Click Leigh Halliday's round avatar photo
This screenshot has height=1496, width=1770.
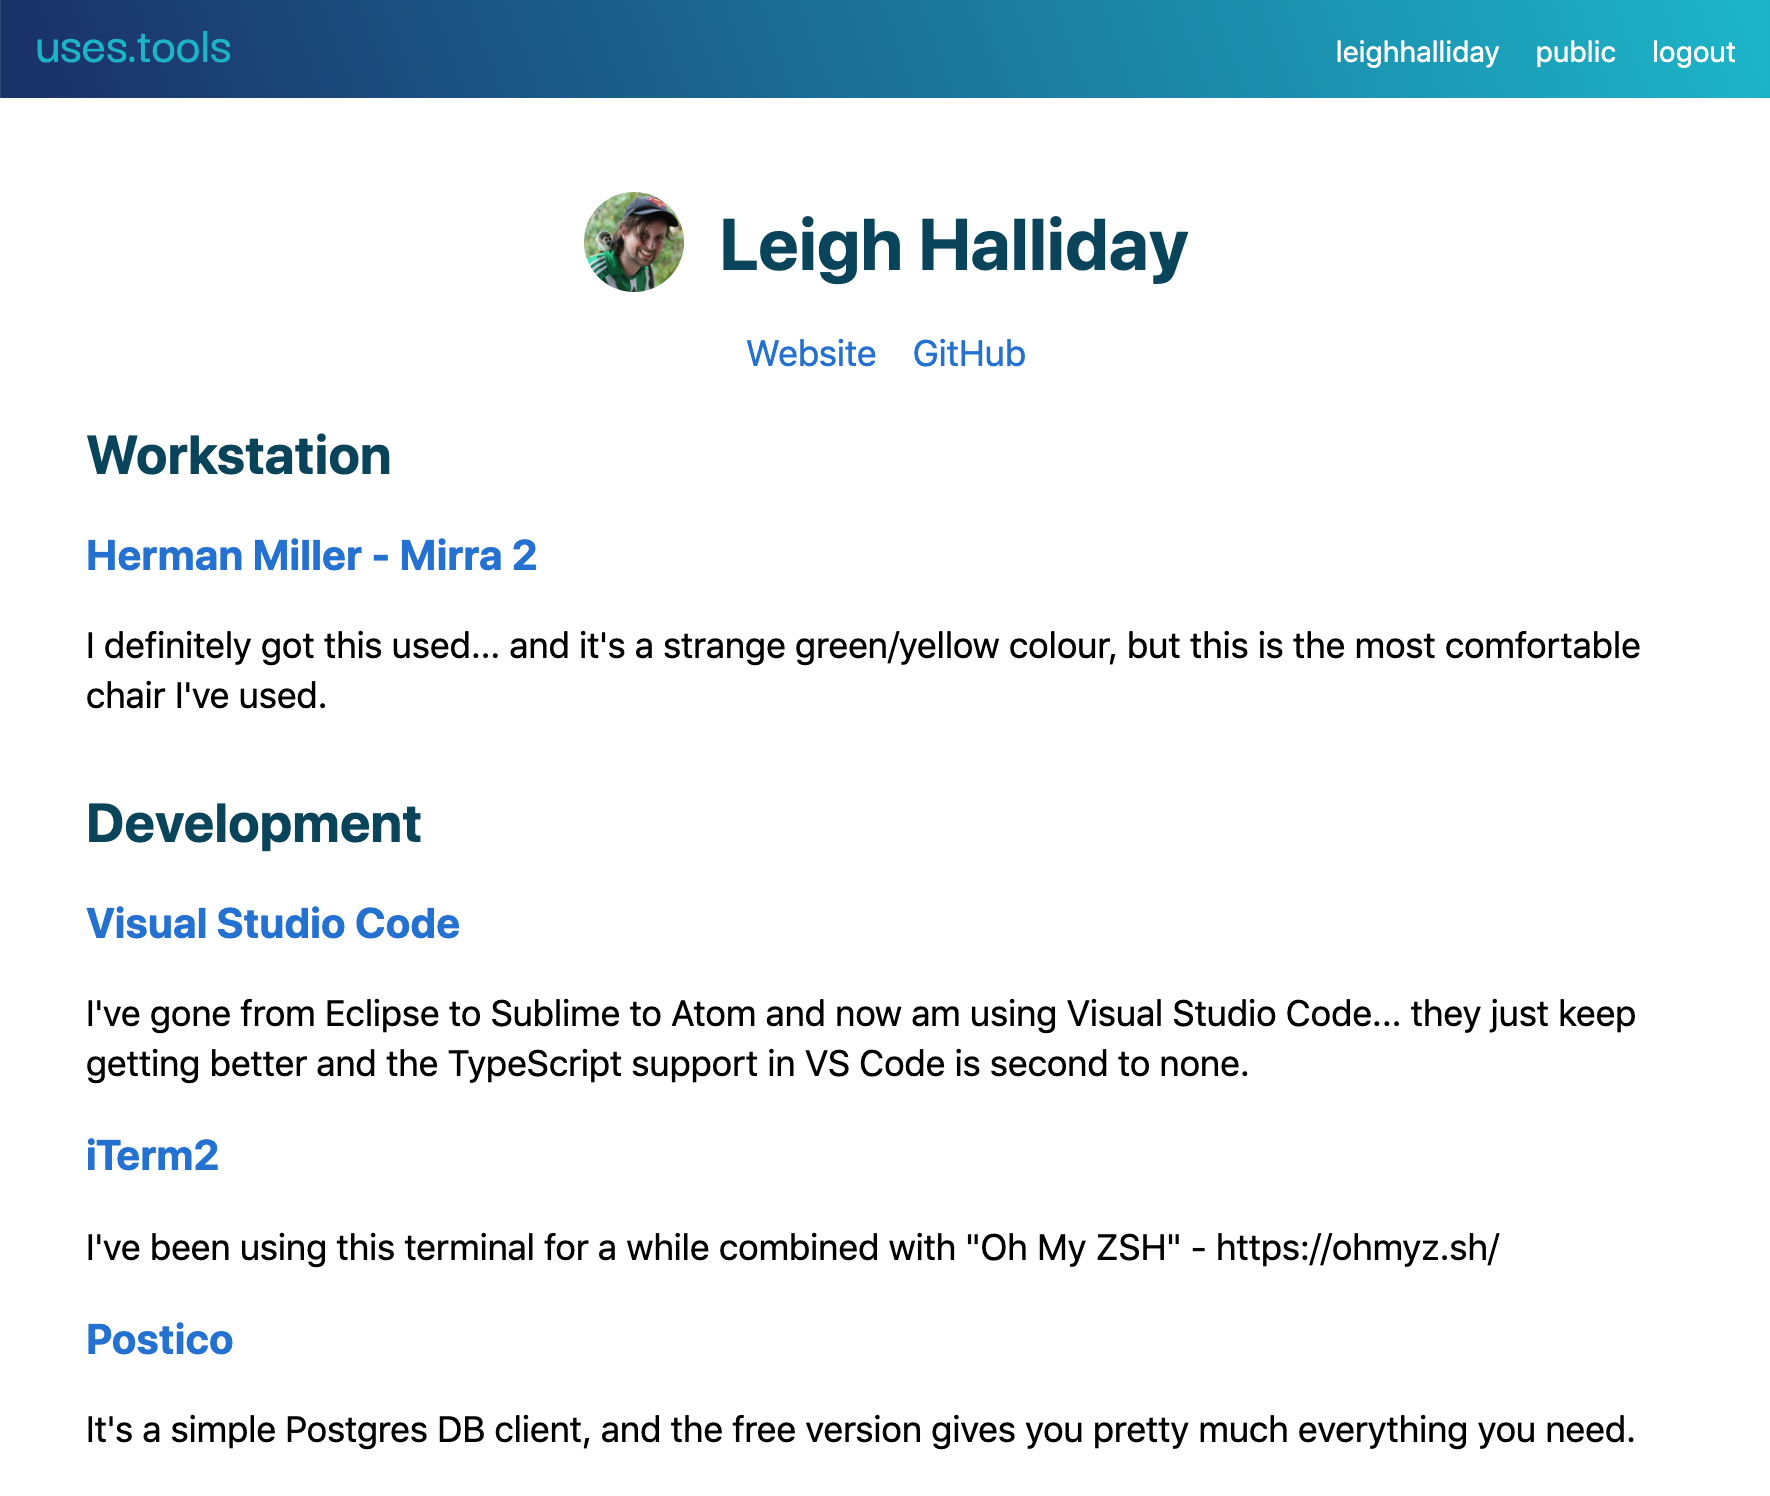[634, 242]
